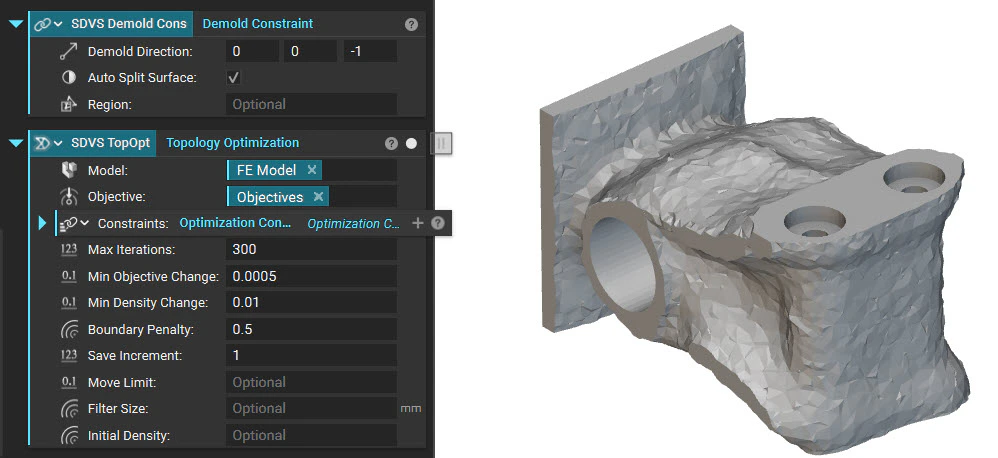Edit Max Iterations value 300
The image size is (998, 458).
(311, 249)
